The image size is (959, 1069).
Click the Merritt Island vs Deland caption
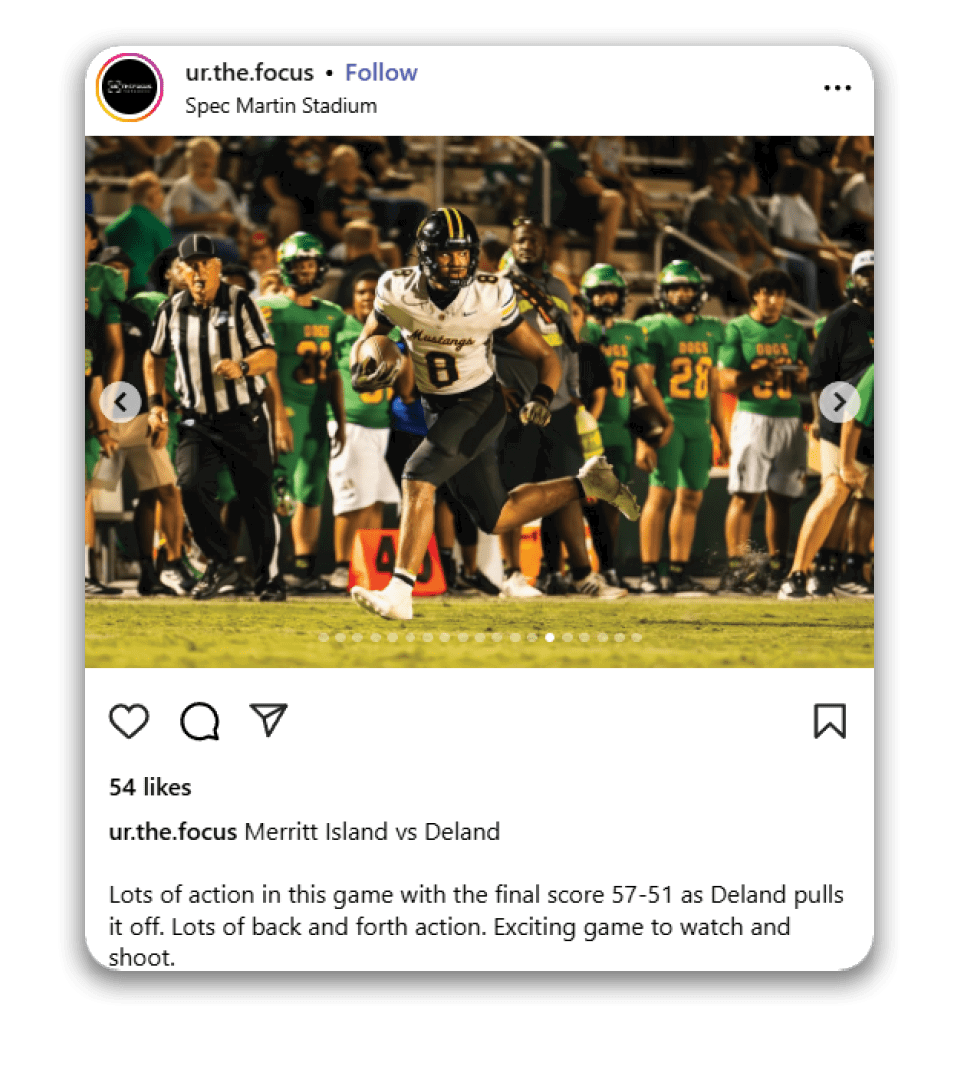(372, 832)
